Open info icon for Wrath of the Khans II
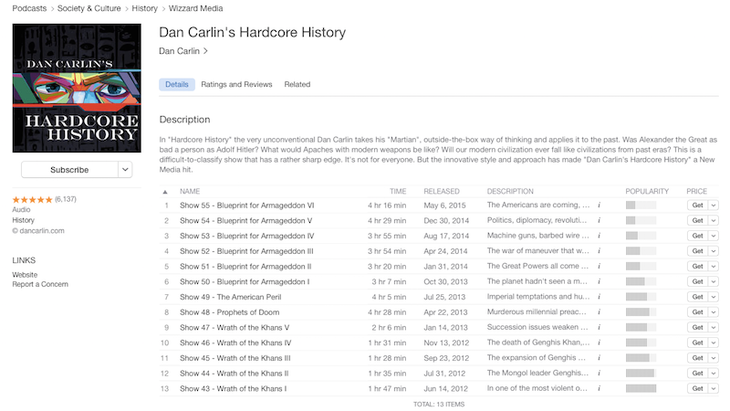Viewport: 730px width, 411px height. point(599,373)
